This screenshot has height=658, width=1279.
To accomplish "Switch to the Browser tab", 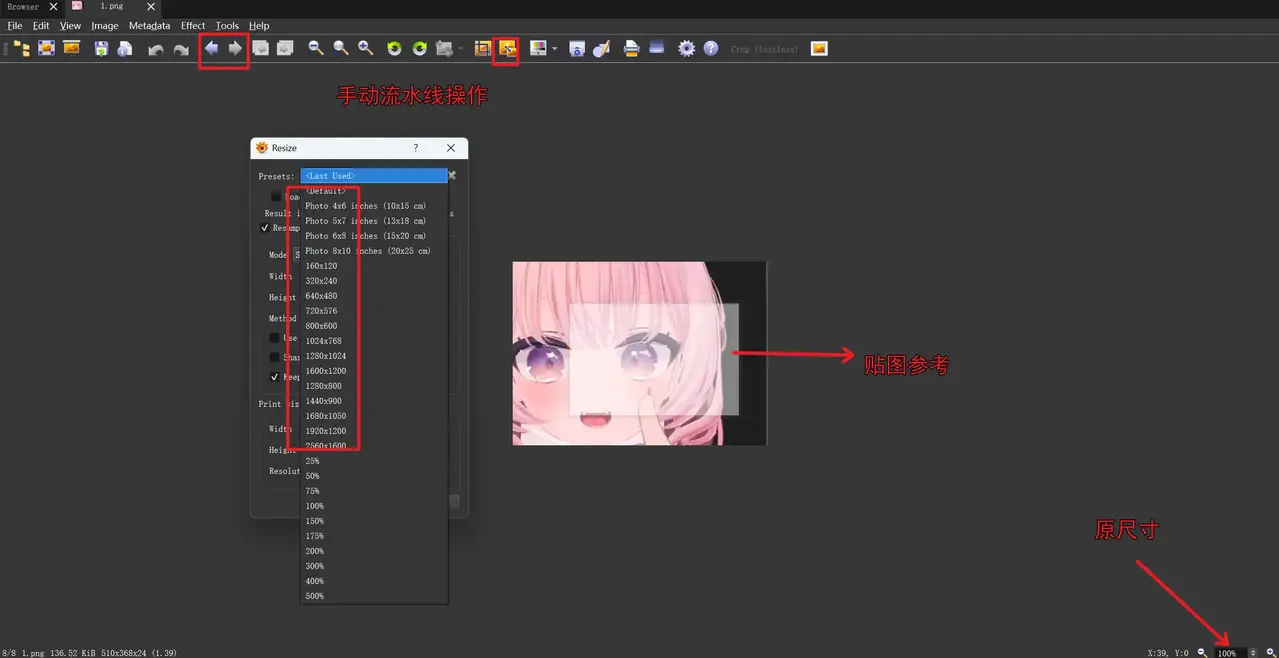I will (x=24, y=7).
